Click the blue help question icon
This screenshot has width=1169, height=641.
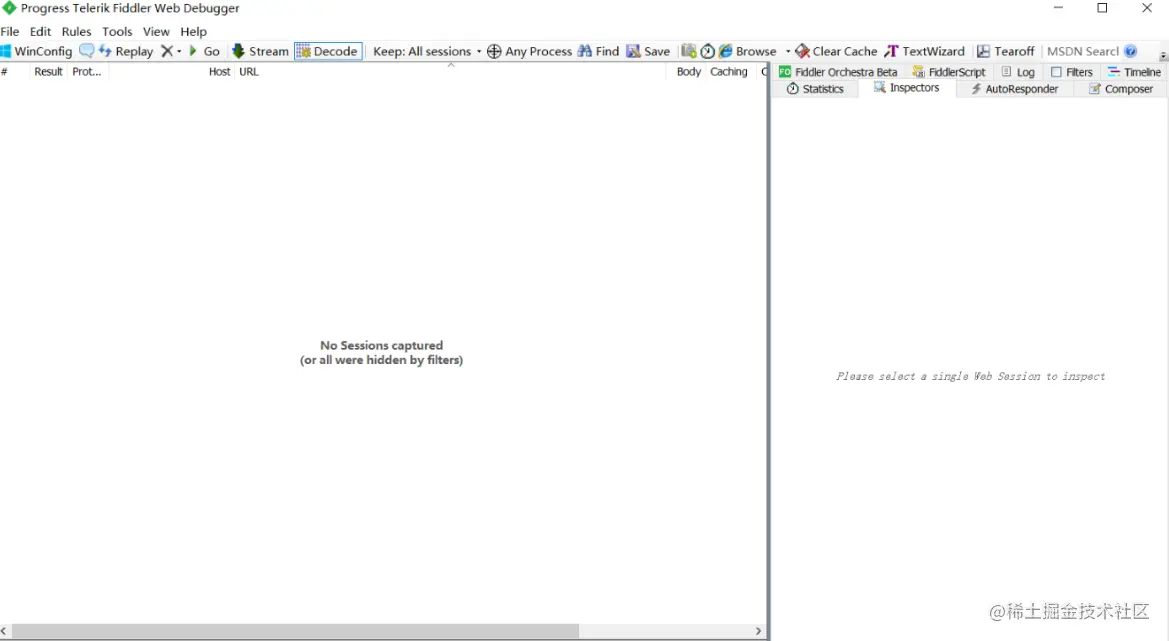1130,51
